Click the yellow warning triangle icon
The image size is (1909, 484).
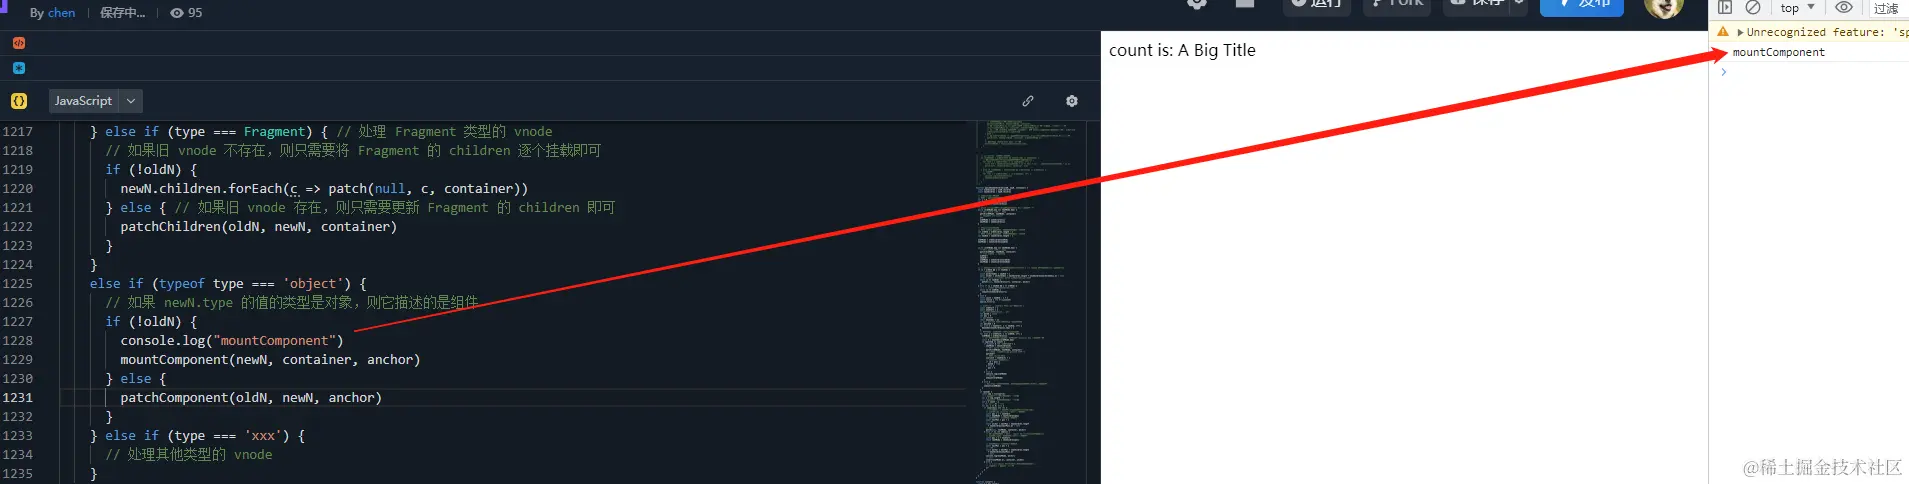(1723, 32)
